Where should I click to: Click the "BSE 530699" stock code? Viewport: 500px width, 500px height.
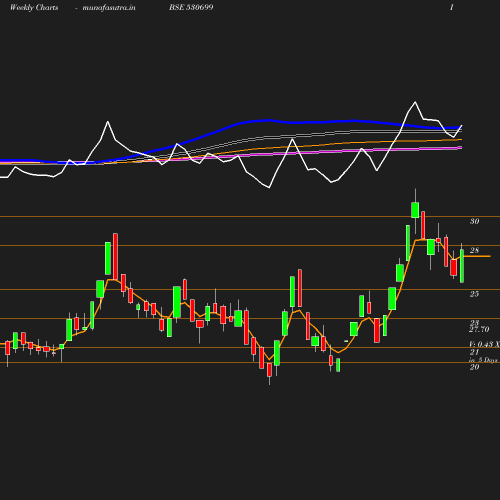(x=191, y=7)
